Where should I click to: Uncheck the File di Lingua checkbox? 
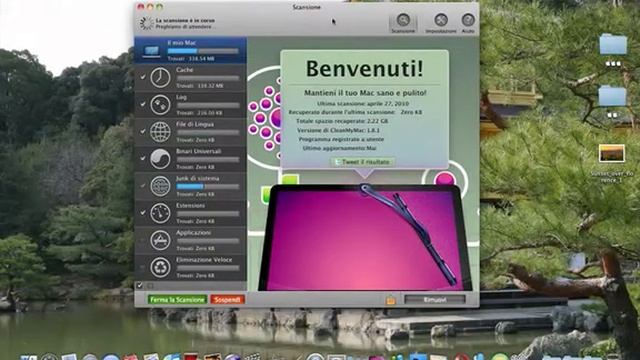point(142,131)
